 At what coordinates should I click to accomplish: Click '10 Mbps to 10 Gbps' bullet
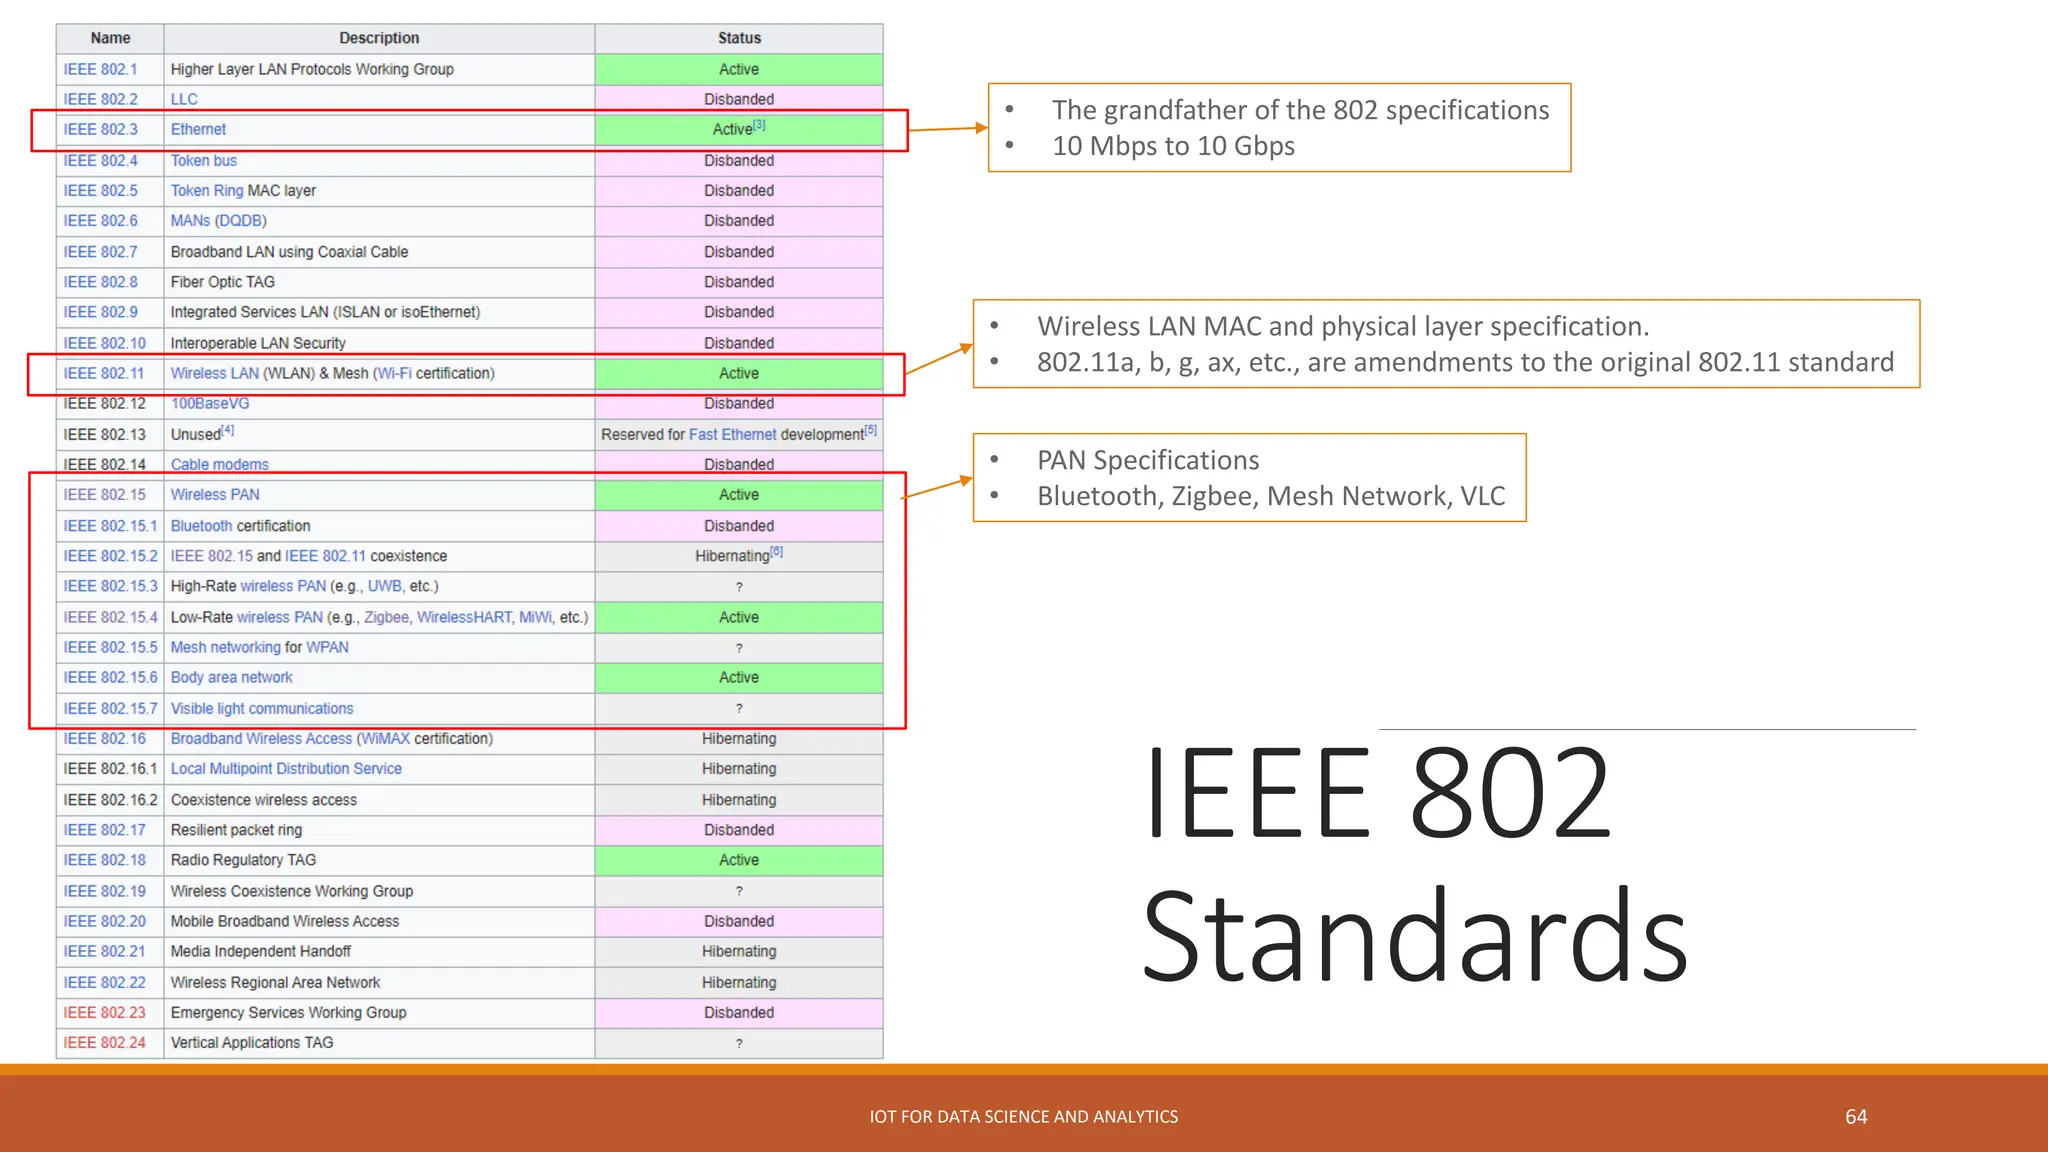[1173, 146]
